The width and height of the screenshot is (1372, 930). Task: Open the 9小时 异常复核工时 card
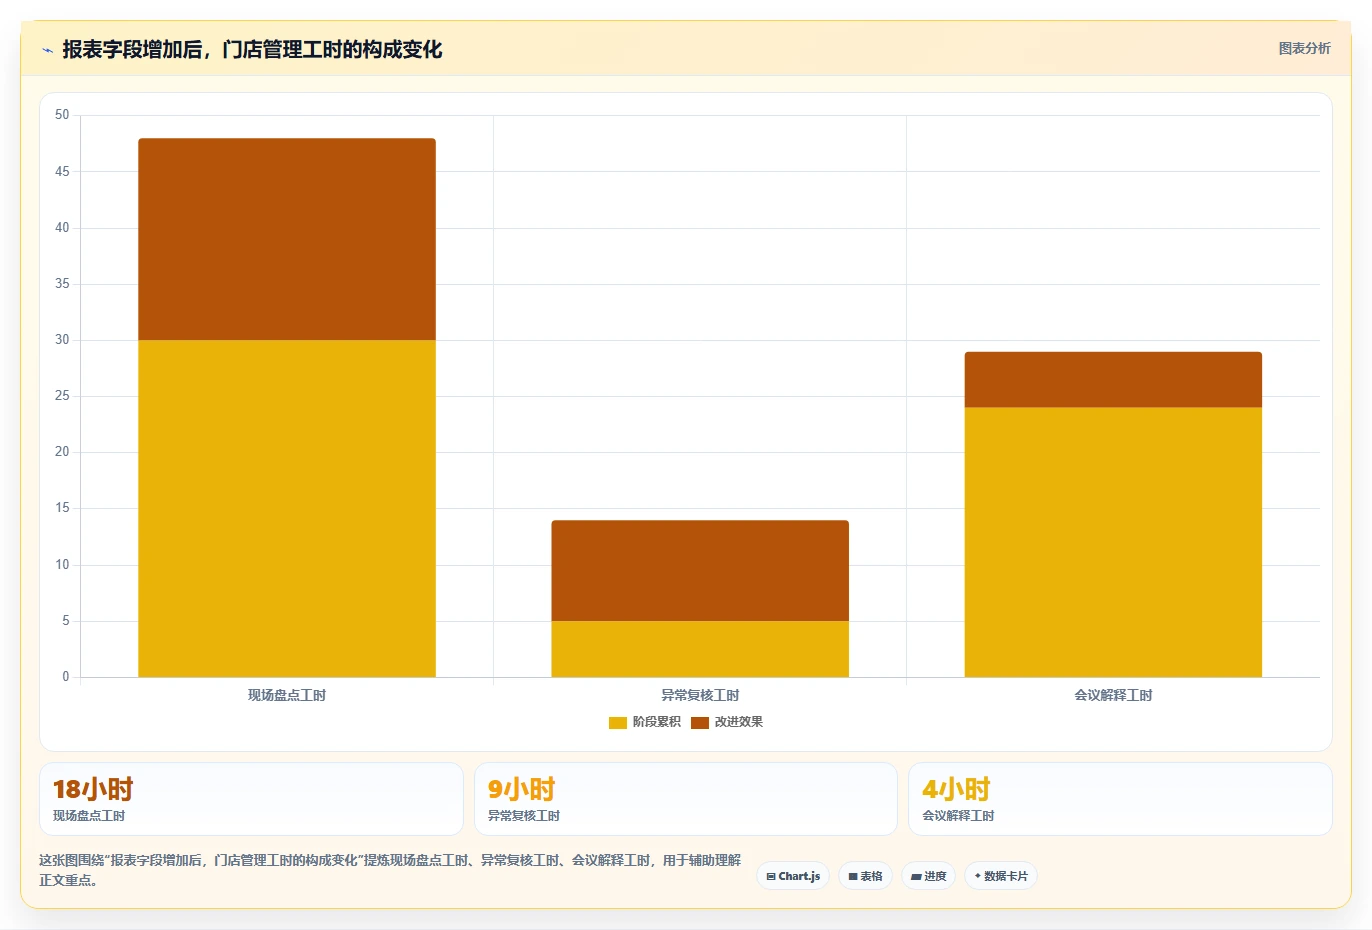pos(686,799)
